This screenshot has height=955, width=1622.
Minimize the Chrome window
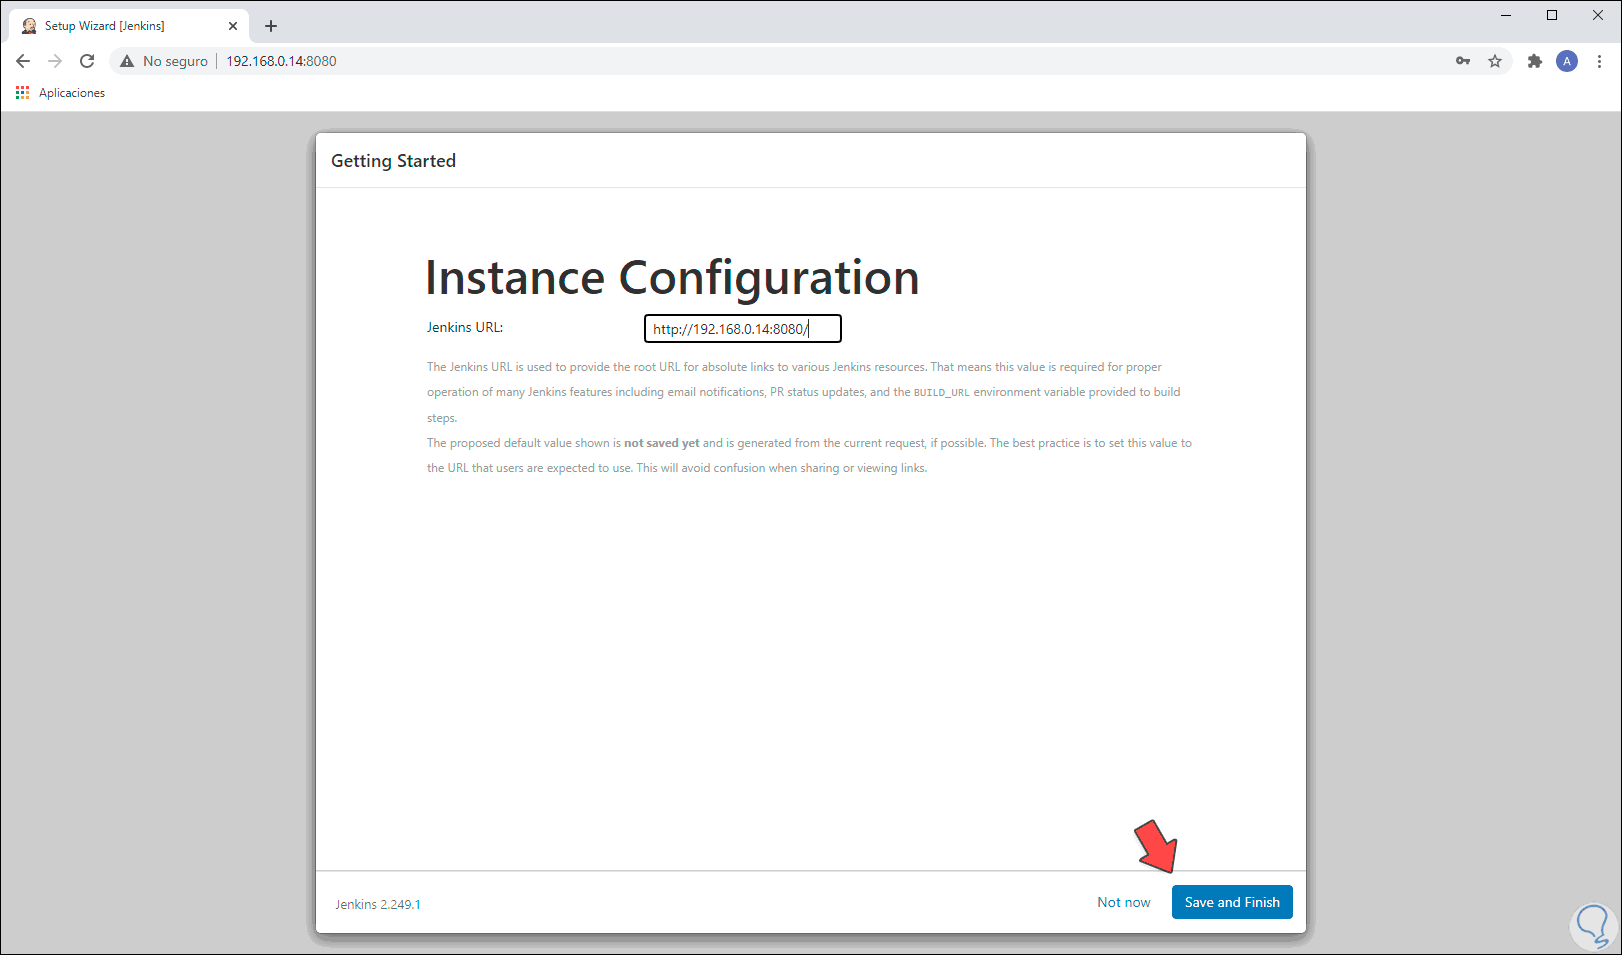(x=1506, y=15)
